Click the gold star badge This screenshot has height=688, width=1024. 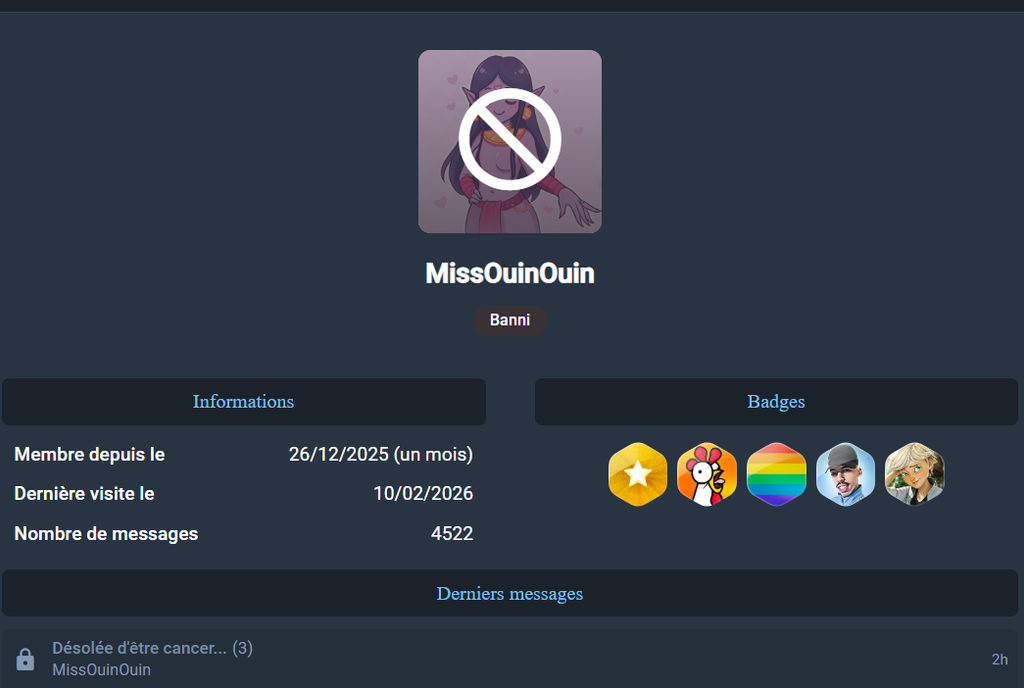tap(637, 475)
